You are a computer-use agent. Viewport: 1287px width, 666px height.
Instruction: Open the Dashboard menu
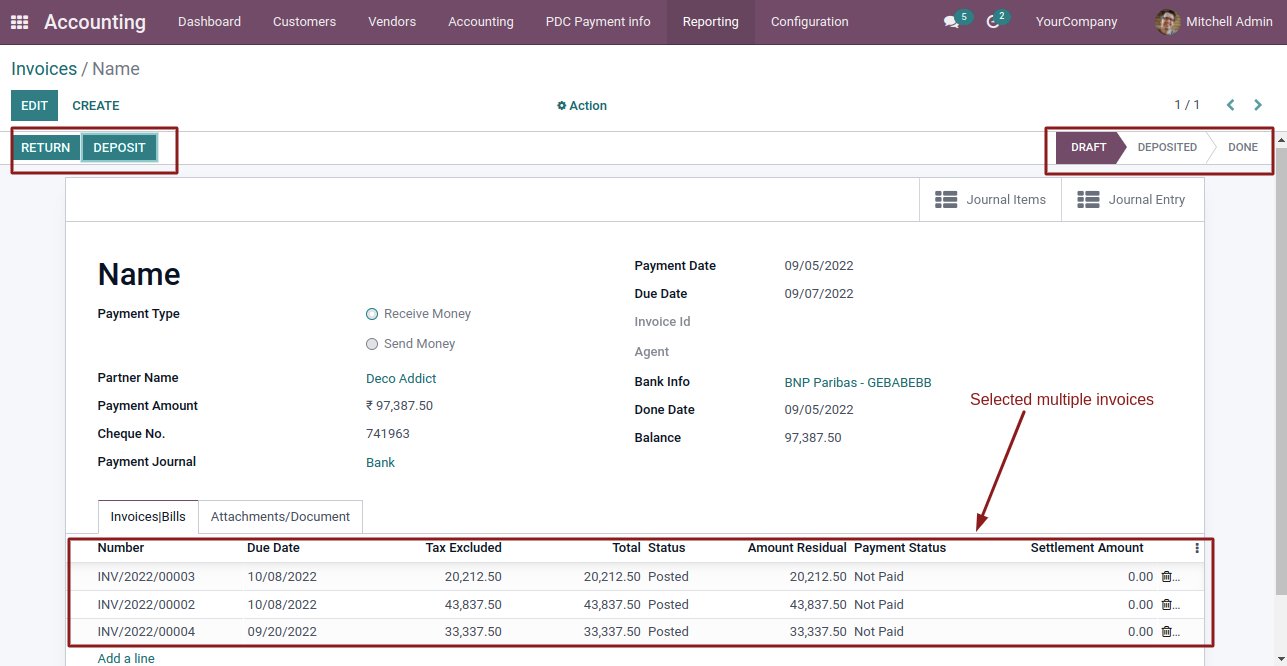209,22
